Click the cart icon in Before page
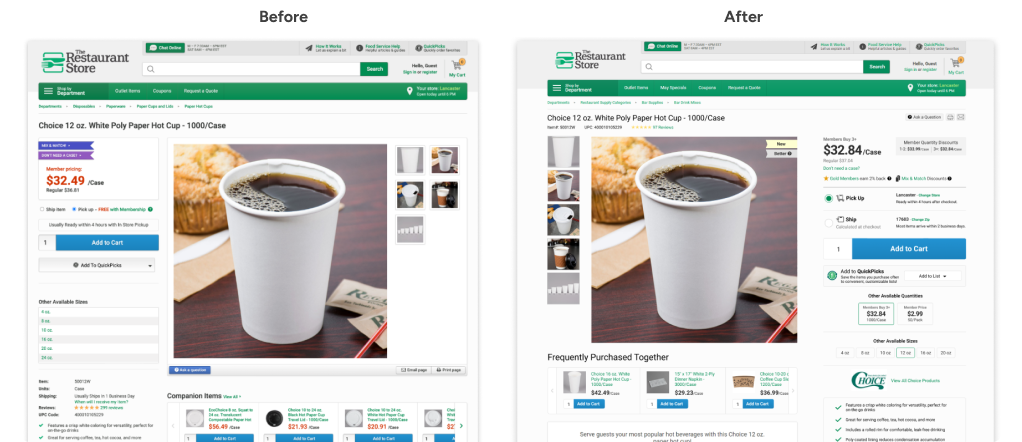The height and width of the screenshot is (442, 1022). tap(457, 65)
